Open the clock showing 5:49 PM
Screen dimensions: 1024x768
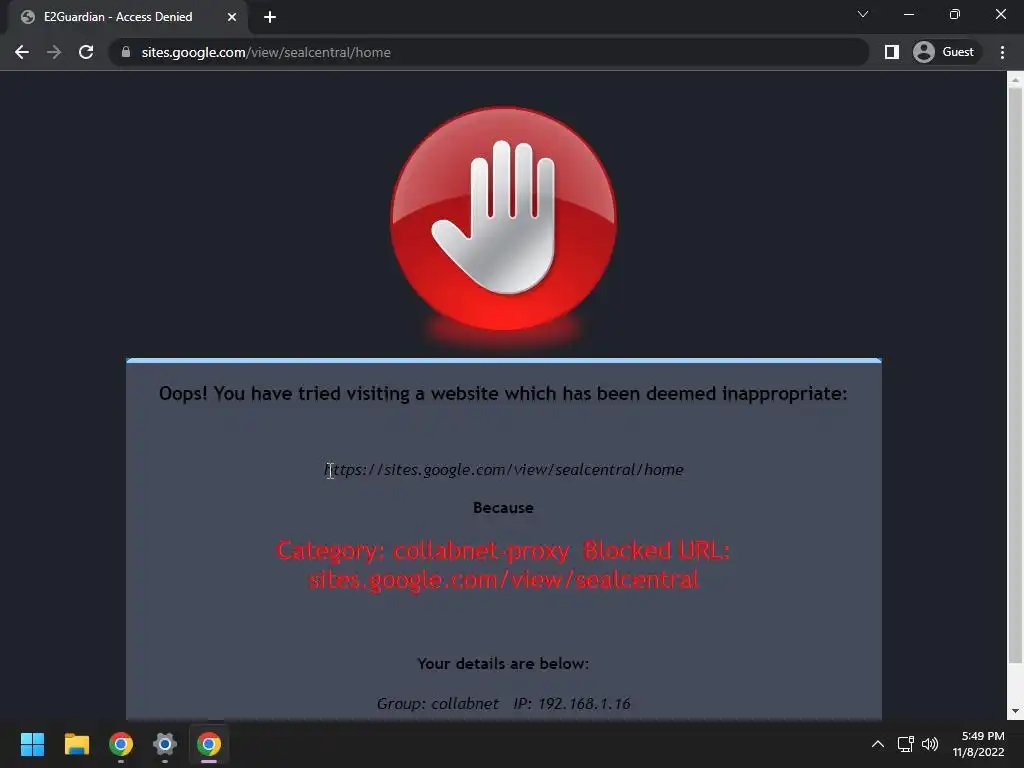(978, 744)
